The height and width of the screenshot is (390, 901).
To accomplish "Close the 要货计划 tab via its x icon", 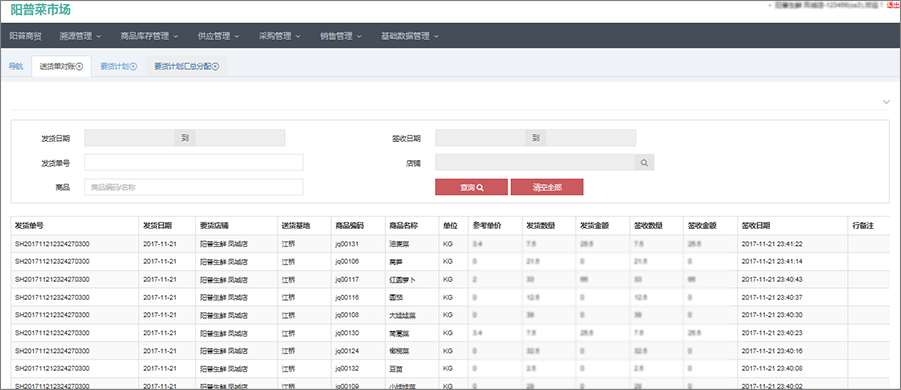I will pyautogui.click(x=133, y=67).
